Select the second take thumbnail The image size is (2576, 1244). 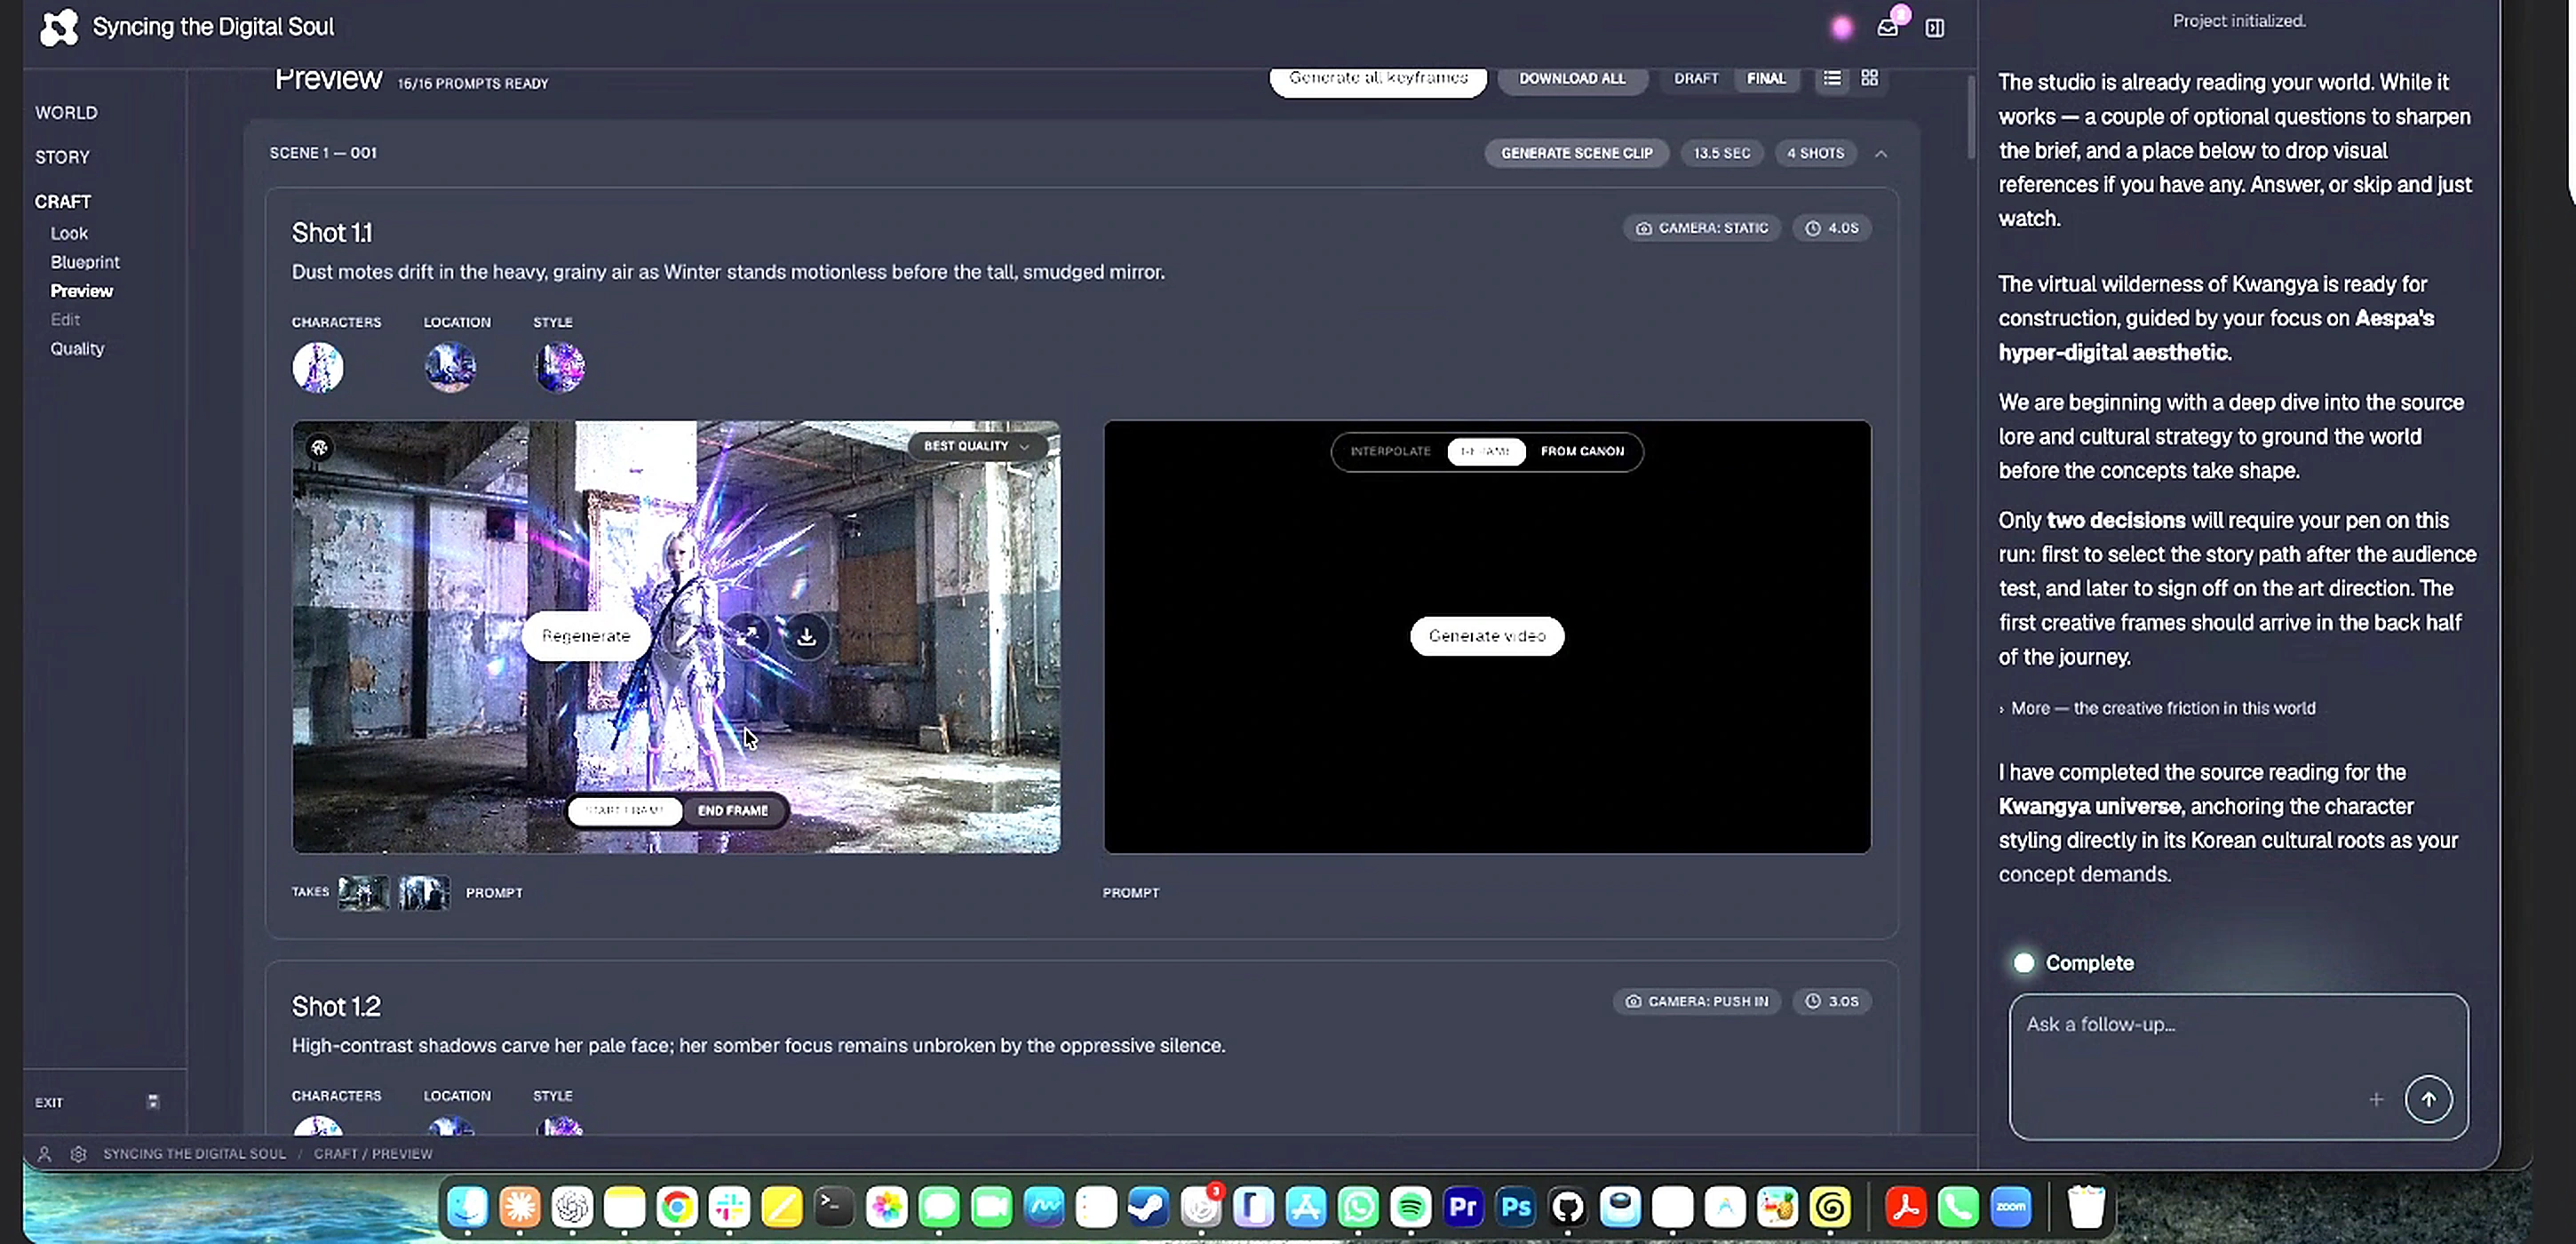pos(424,892)
